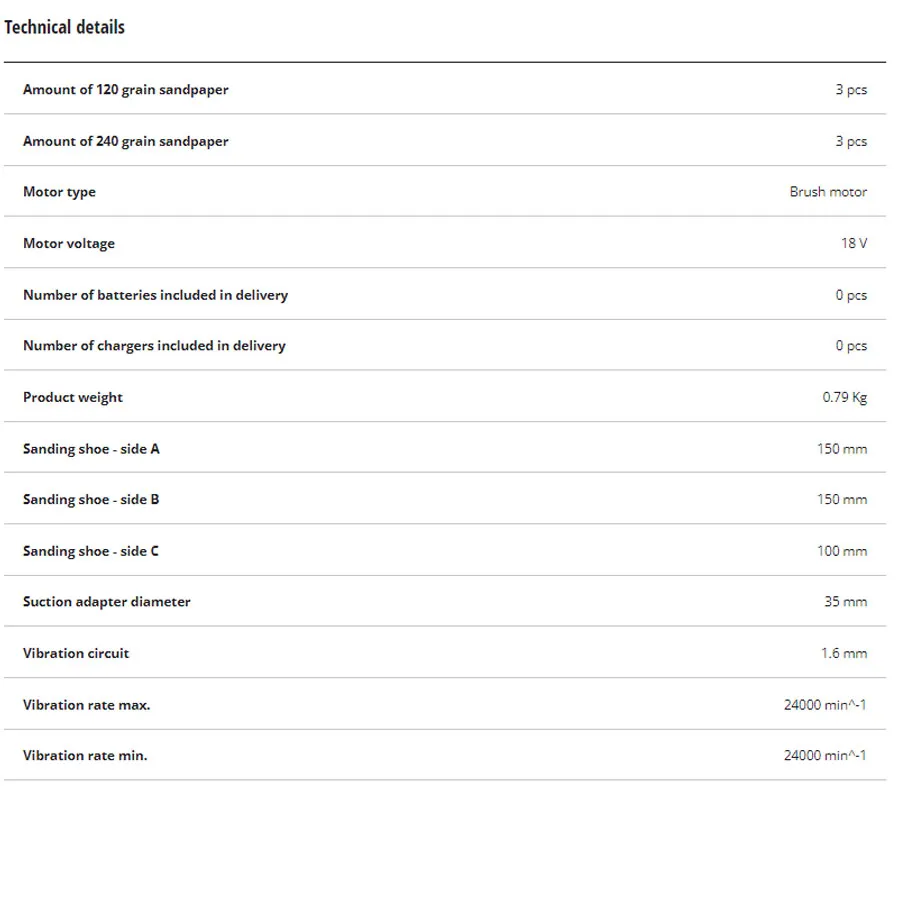Click the 0.79 Kg weight value

point(844,397)
